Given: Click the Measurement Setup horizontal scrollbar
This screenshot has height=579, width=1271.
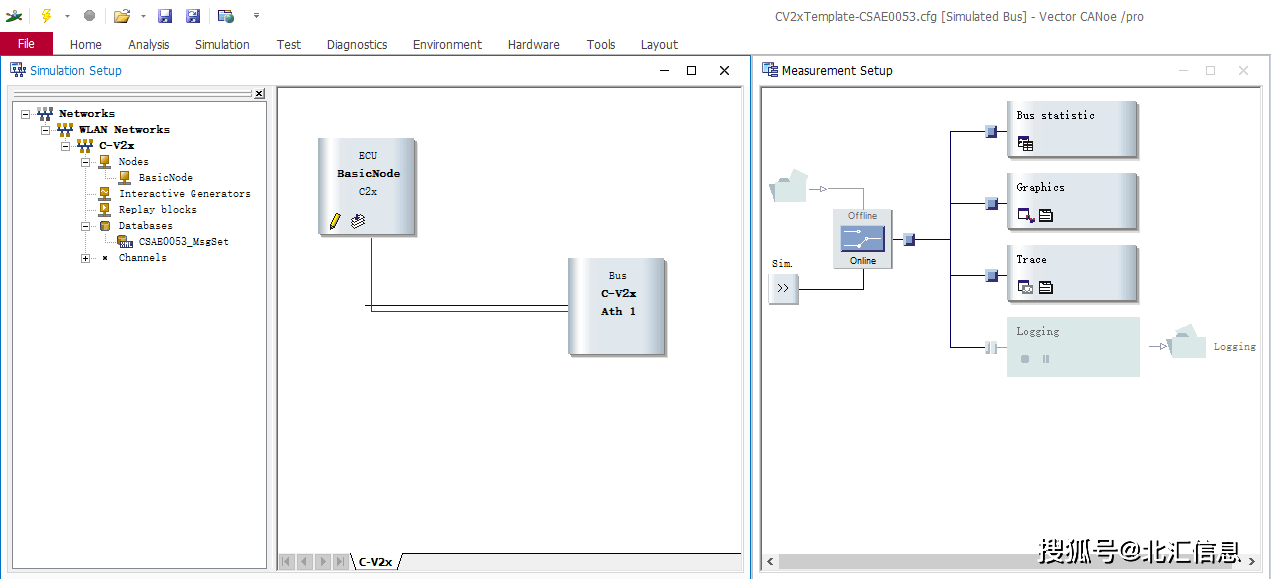Looking at the screenshot, I should tap(1000, 562).
